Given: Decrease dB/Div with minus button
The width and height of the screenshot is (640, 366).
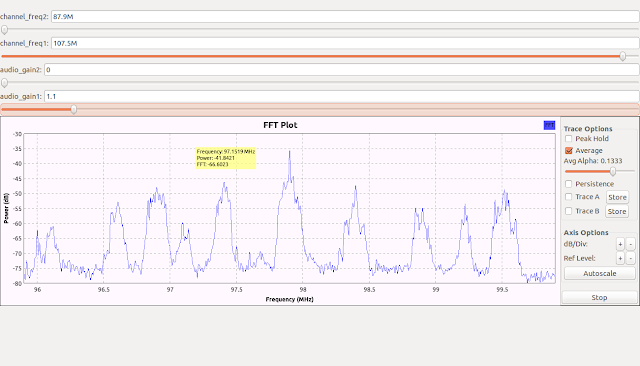Looking at the screenshot, I should pyautogui.click(x=631, y=244).
